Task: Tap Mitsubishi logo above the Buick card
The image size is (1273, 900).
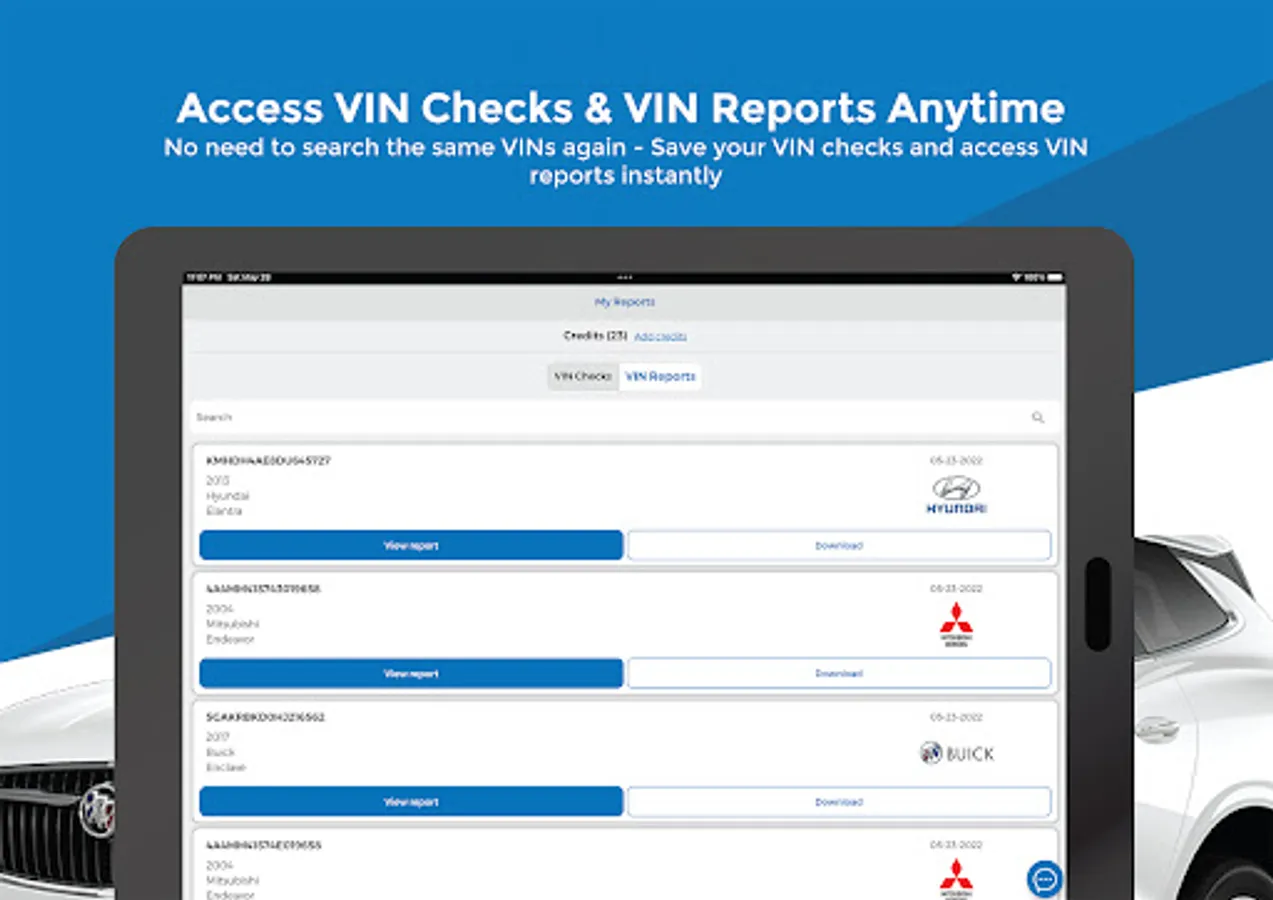Action: pyautogui.click(x=956, y=625)
